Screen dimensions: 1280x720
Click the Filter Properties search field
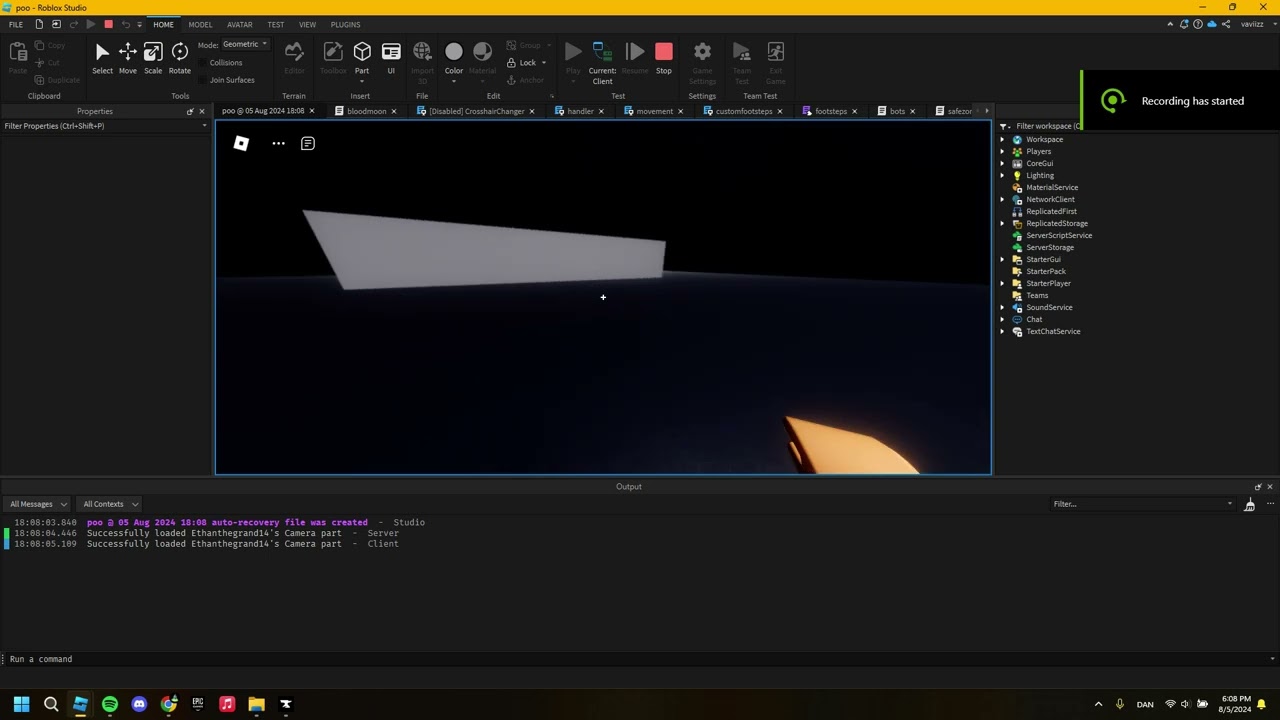(104, 126)
